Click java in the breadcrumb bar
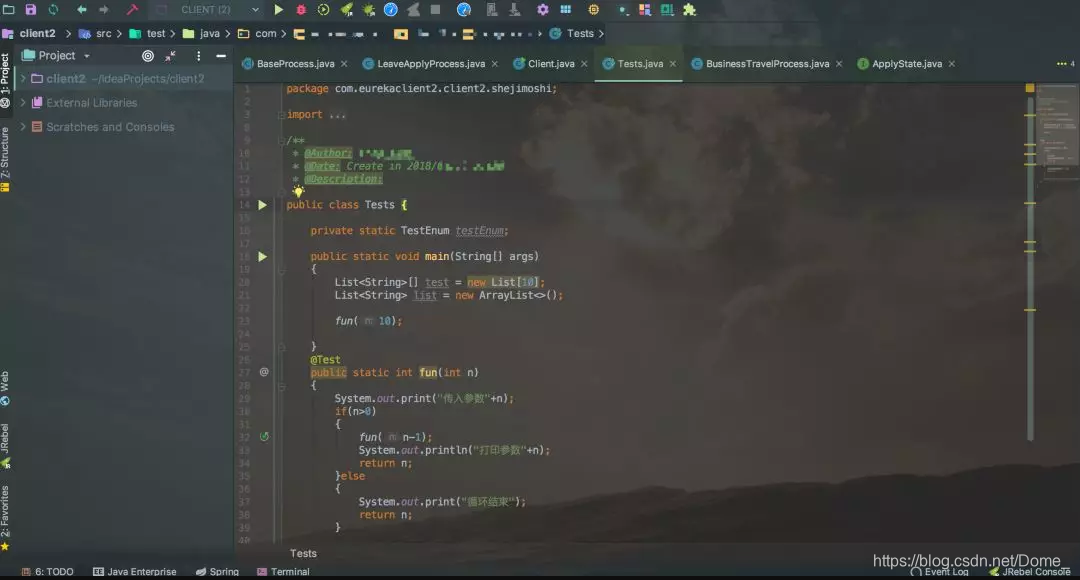Screen dimensions: 1080x580 coord(209,34)
